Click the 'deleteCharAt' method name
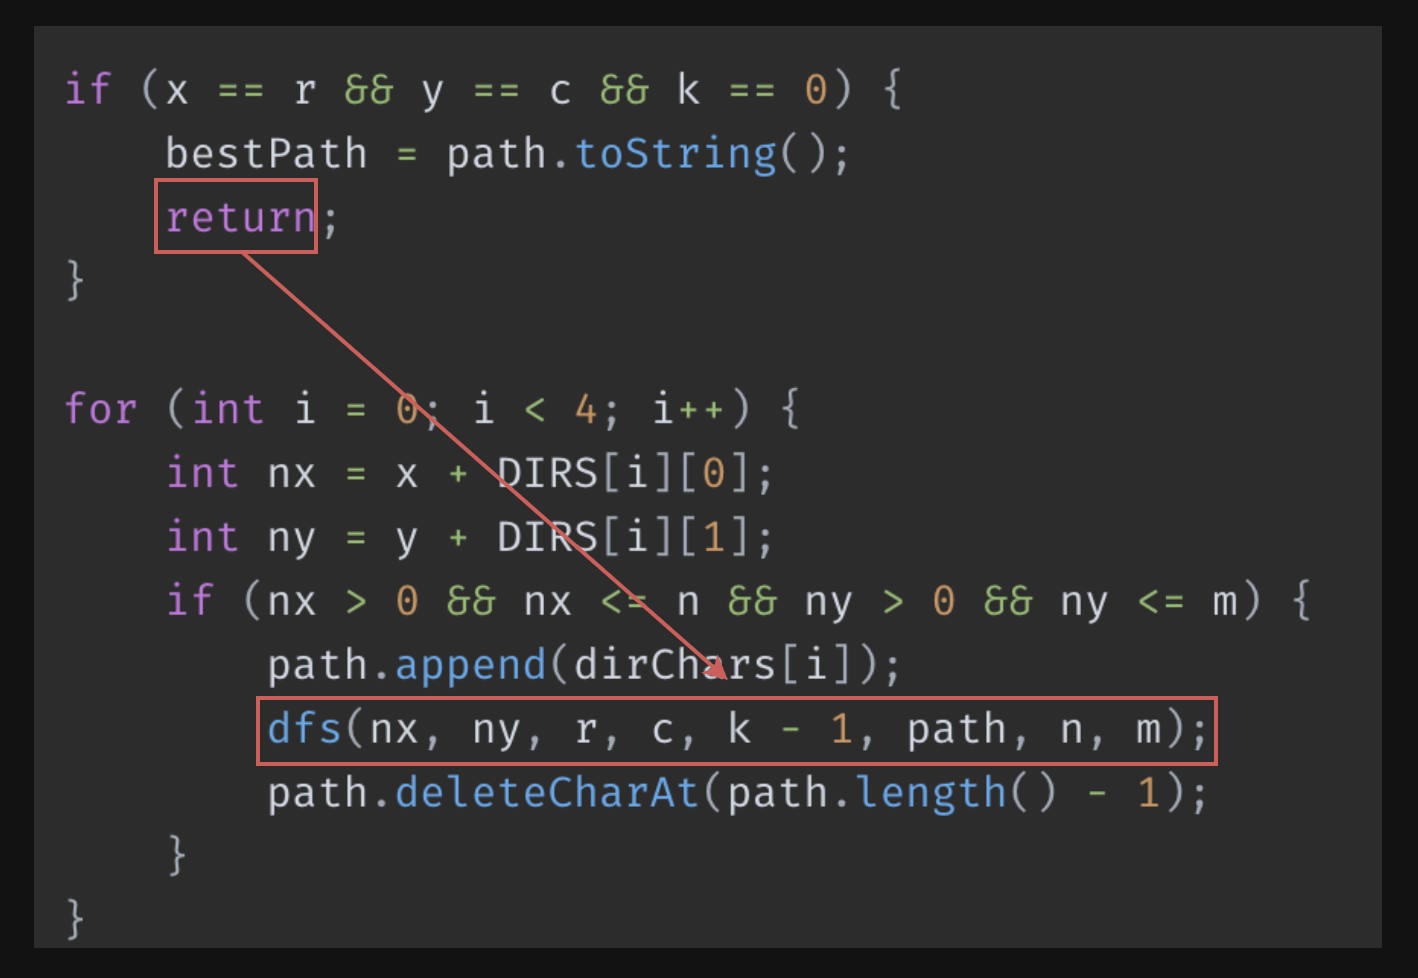The height and width of the screenshot is (978, 1418). click(547, 792)
